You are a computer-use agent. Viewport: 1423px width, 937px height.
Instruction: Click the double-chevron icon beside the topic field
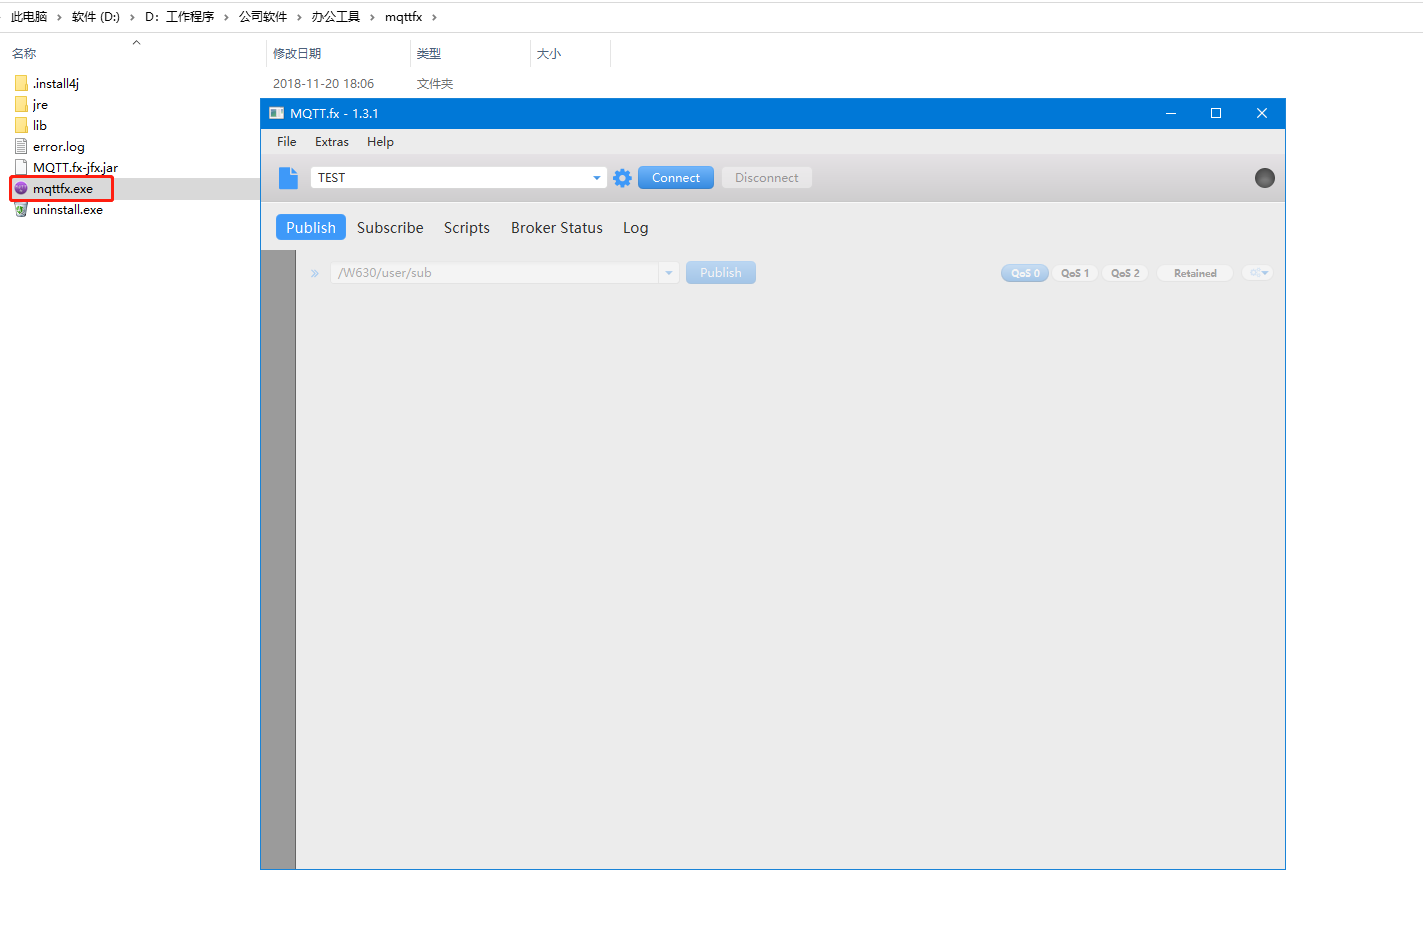(x=314, y=273)
